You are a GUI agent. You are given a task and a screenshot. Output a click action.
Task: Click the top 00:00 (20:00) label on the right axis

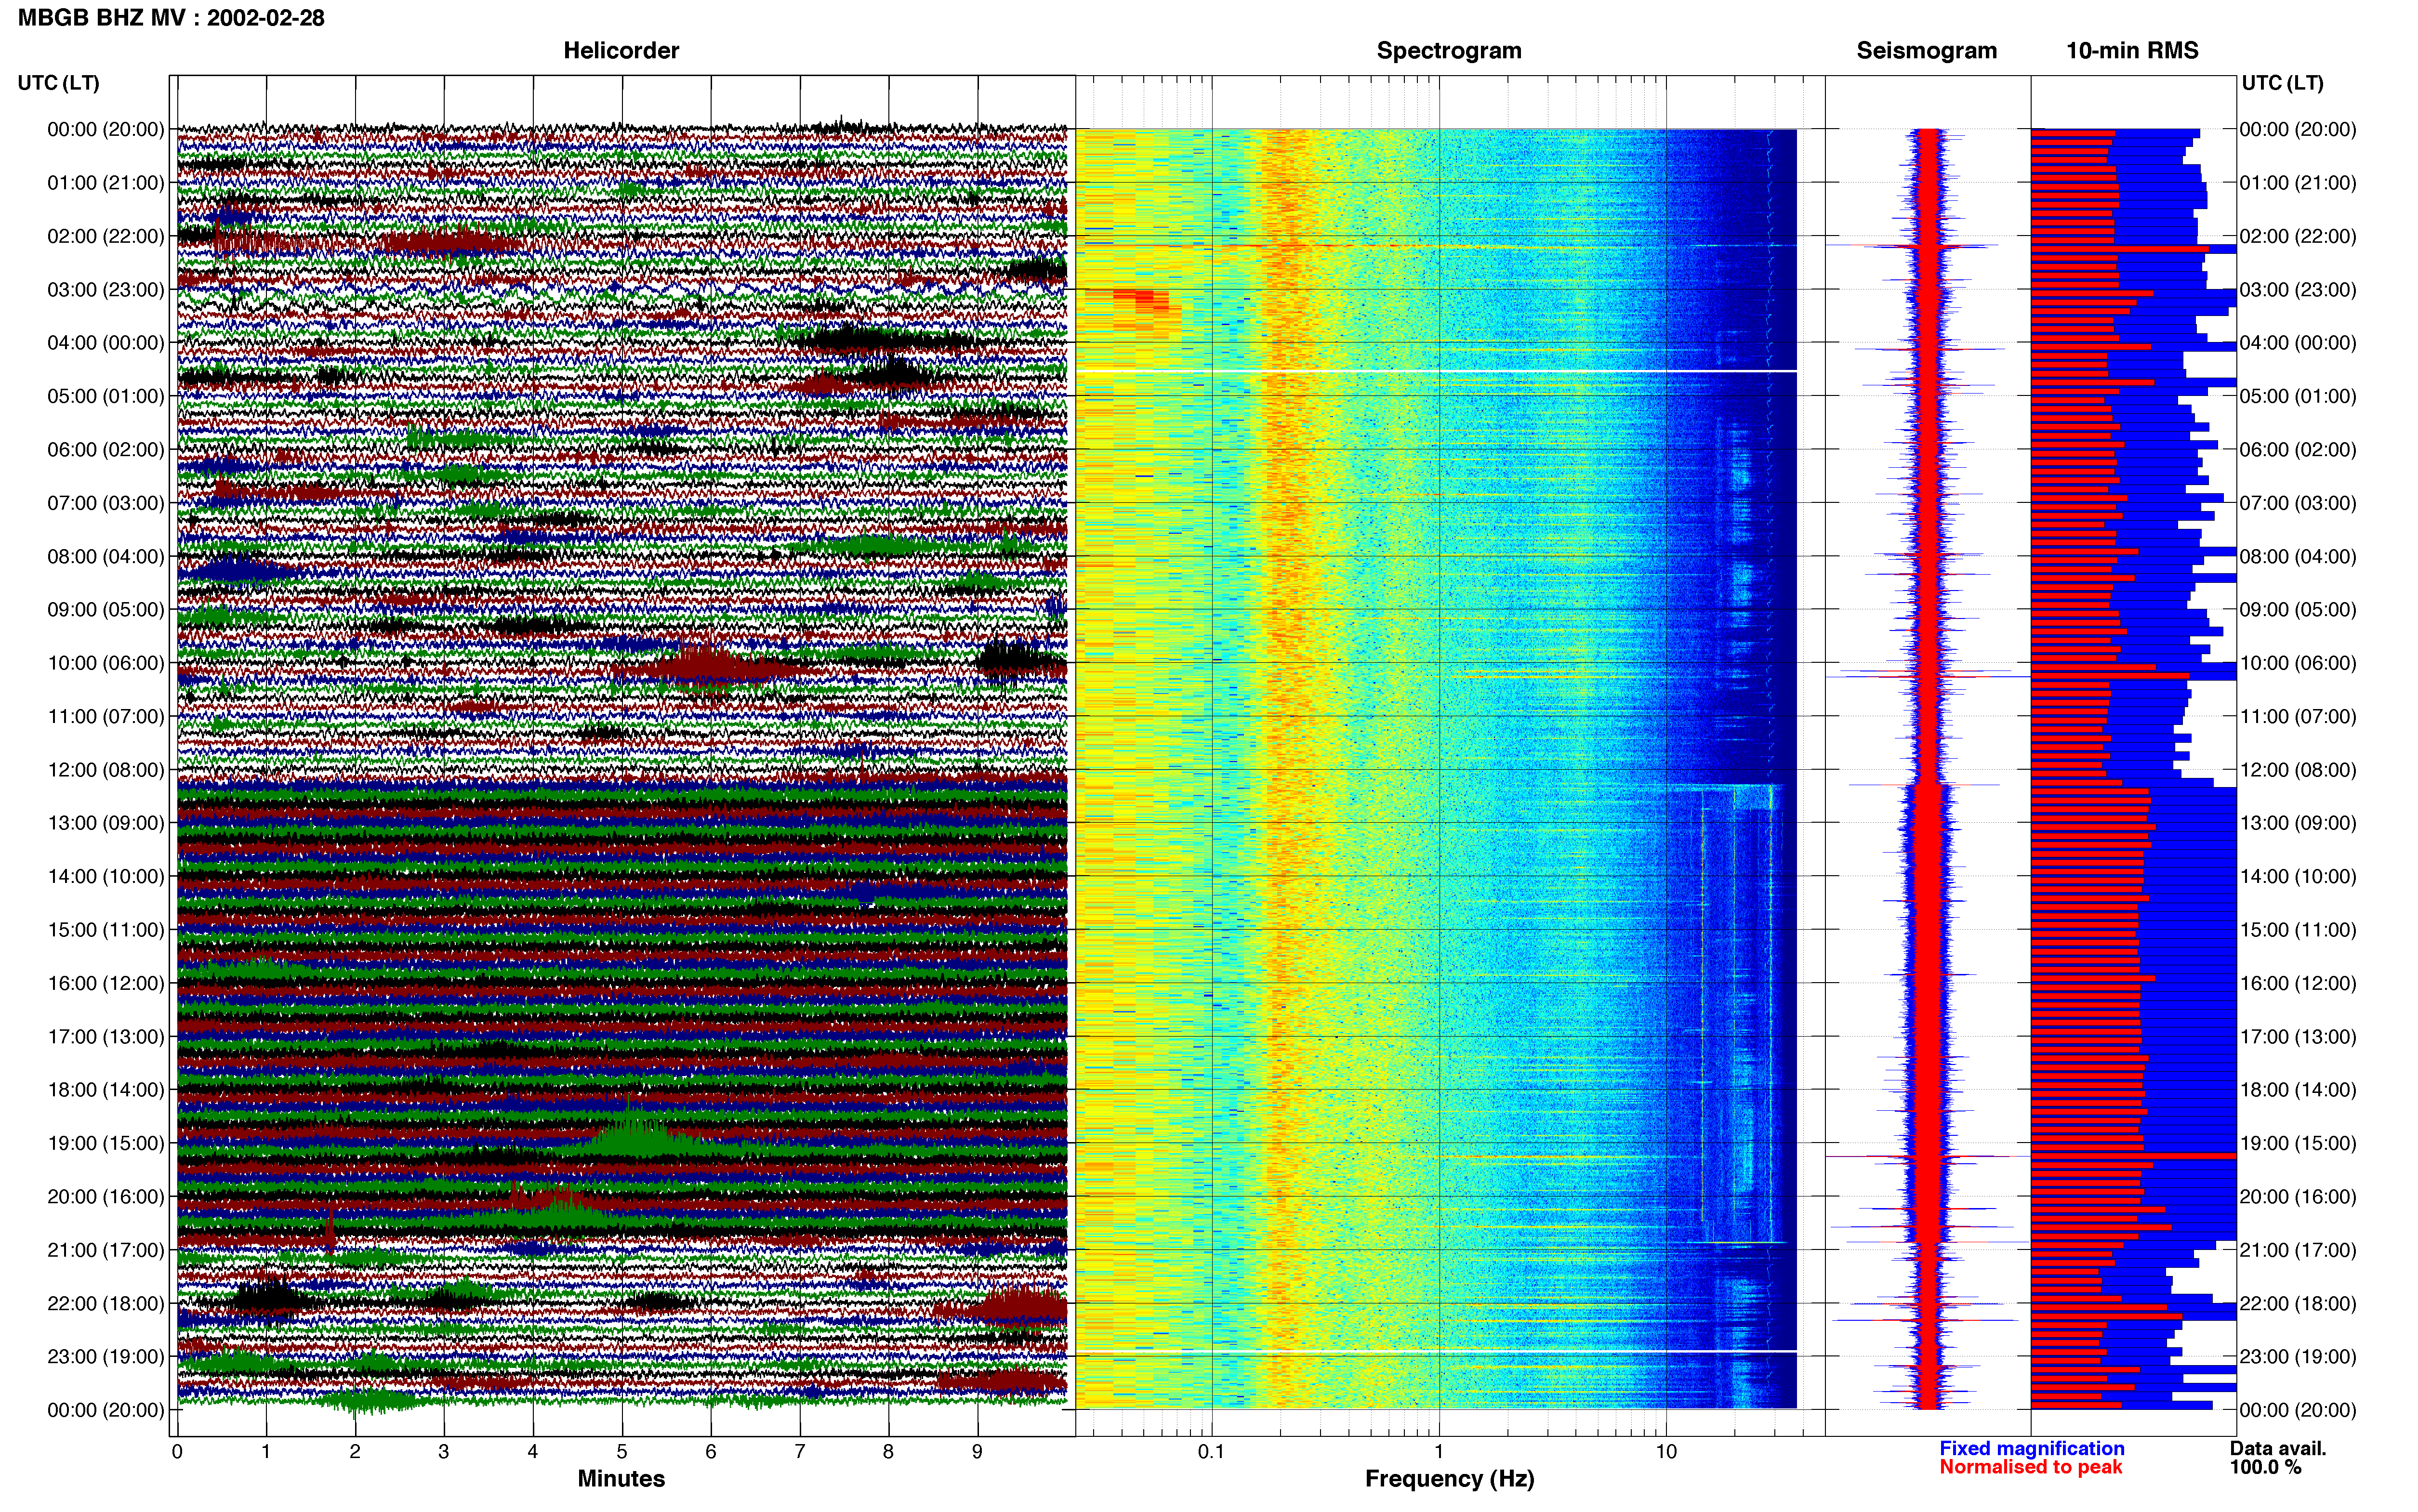point(2298,130)
